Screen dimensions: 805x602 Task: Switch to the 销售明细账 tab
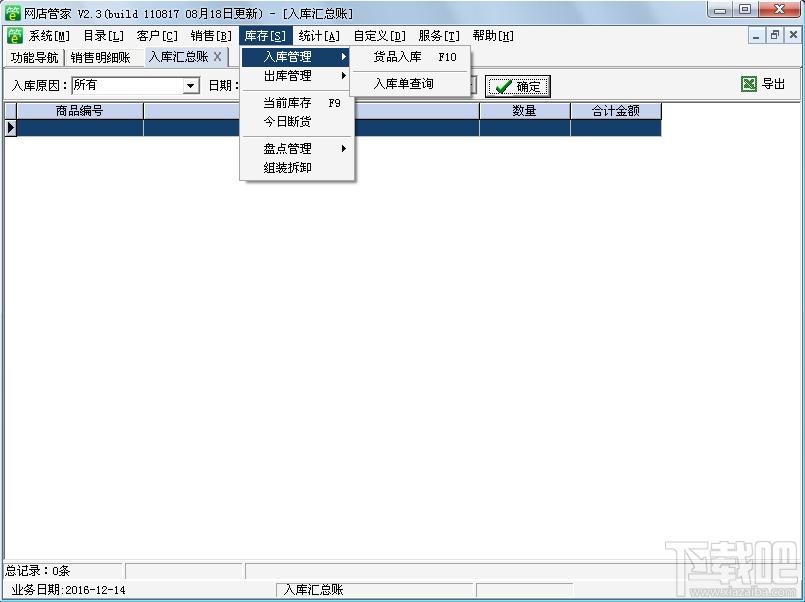tap(101, 57)
